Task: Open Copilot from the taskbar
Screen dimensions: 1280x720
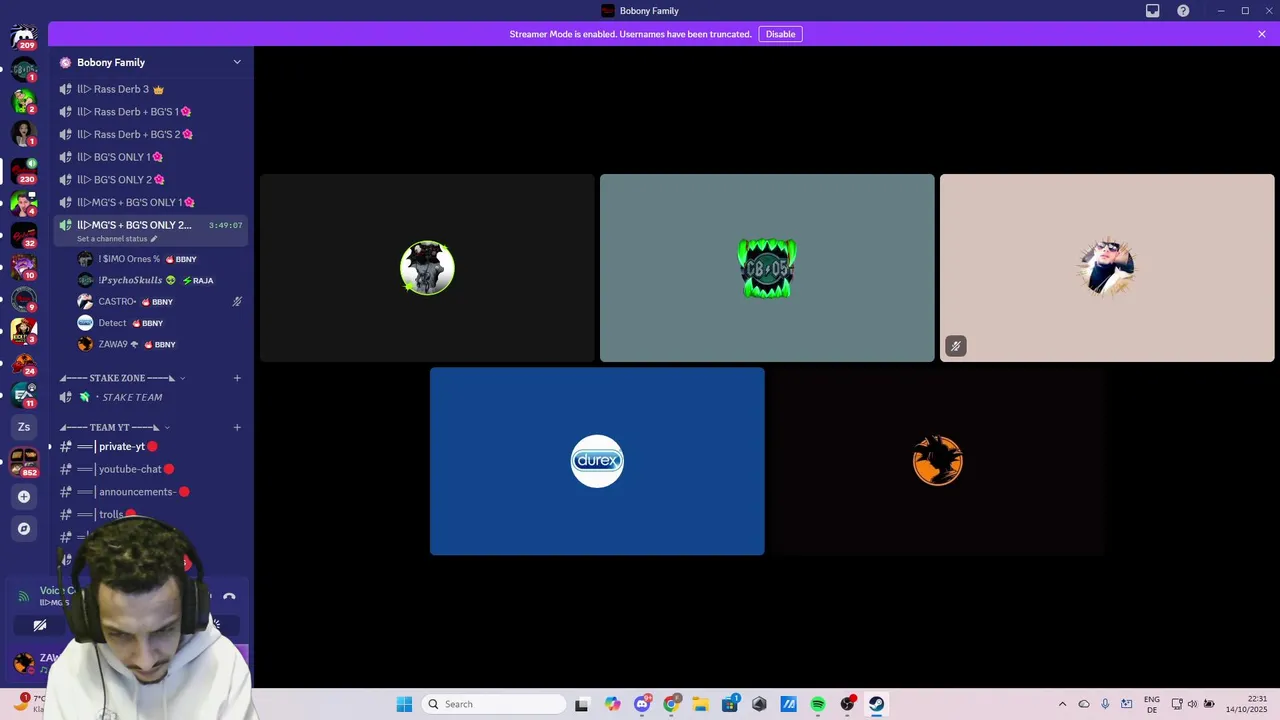Action: tap(612, 704)
